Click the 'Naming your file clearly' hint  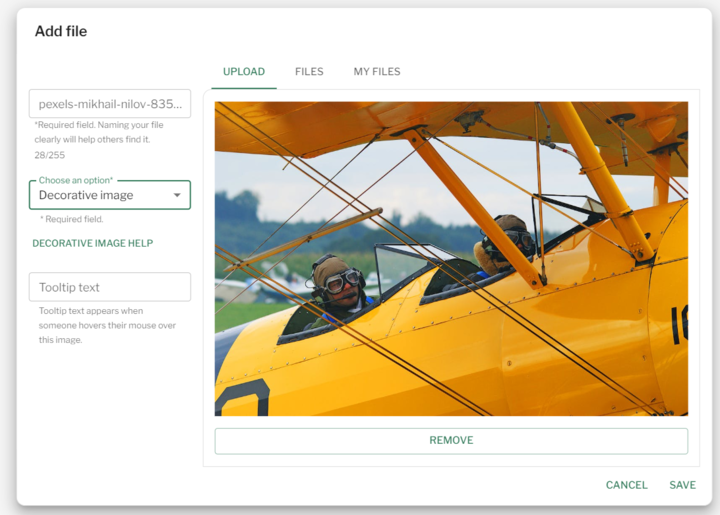point(99,132)
